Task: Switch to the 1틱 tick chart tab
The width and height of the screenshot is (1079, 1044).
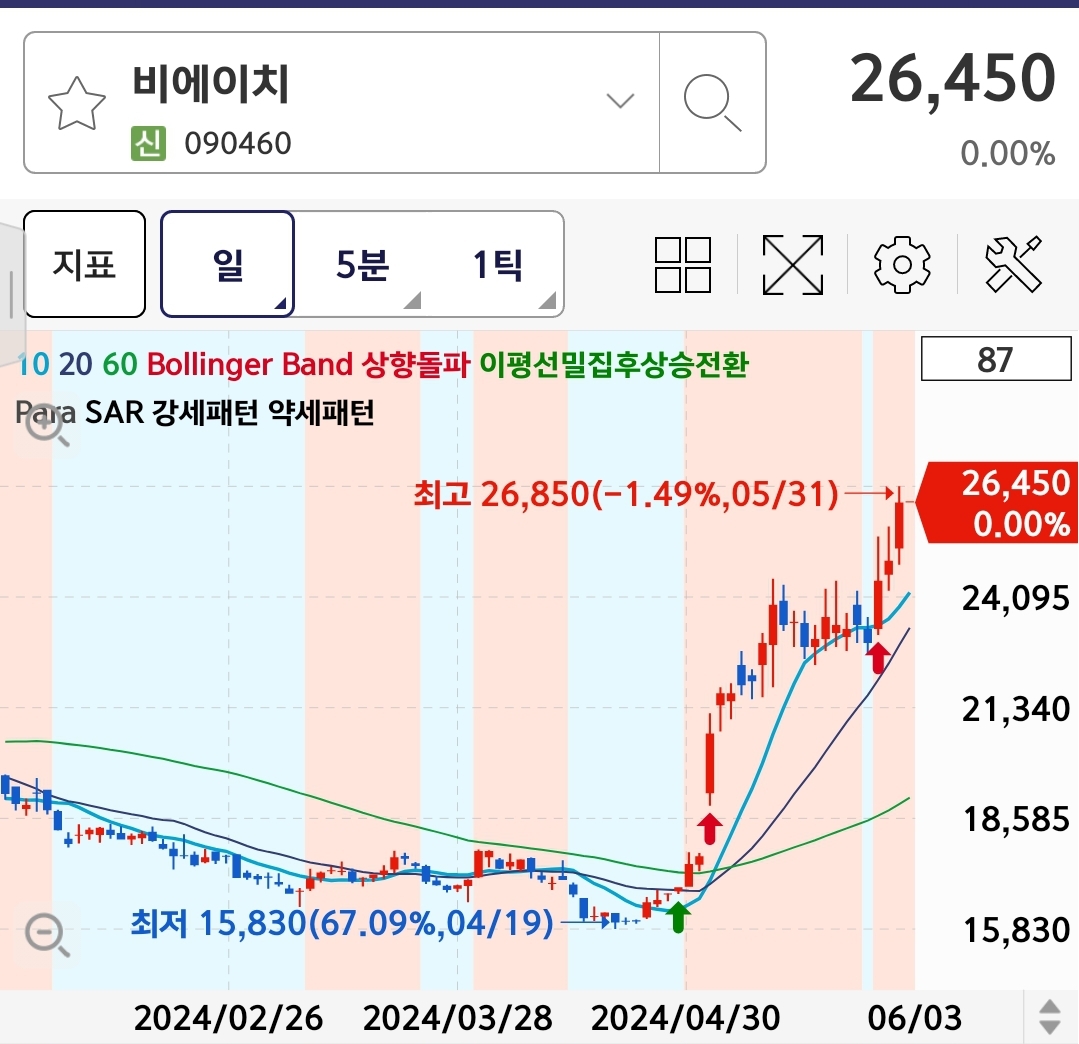Action: [497, 264]
